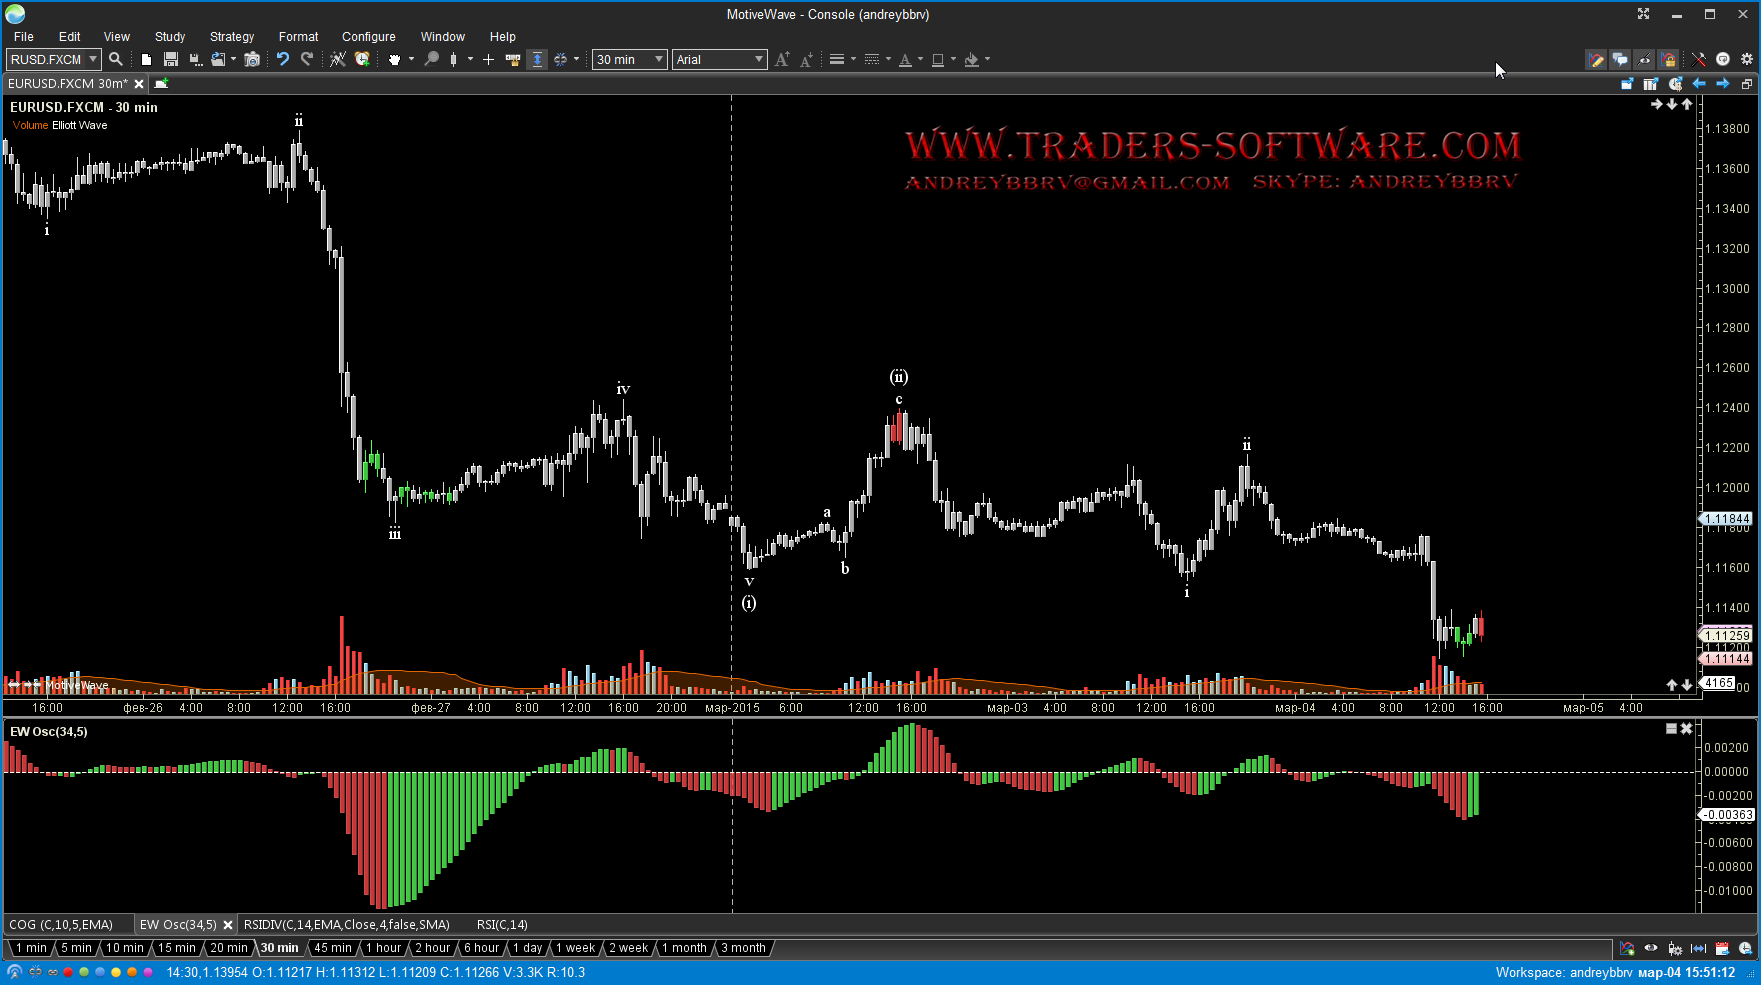Toggle the chart lock padlock button
Screen dimensions: 1761x985
(x=1669, y=60)
